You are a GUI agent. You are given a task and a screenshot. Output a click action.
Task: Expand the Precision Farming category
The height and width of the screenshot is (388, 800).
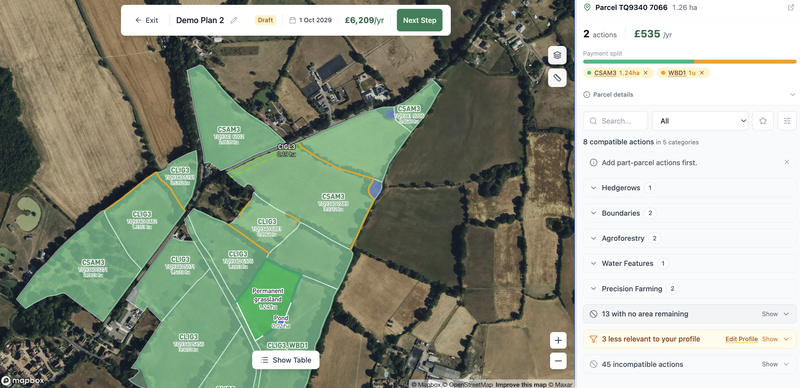click(690, 289)
